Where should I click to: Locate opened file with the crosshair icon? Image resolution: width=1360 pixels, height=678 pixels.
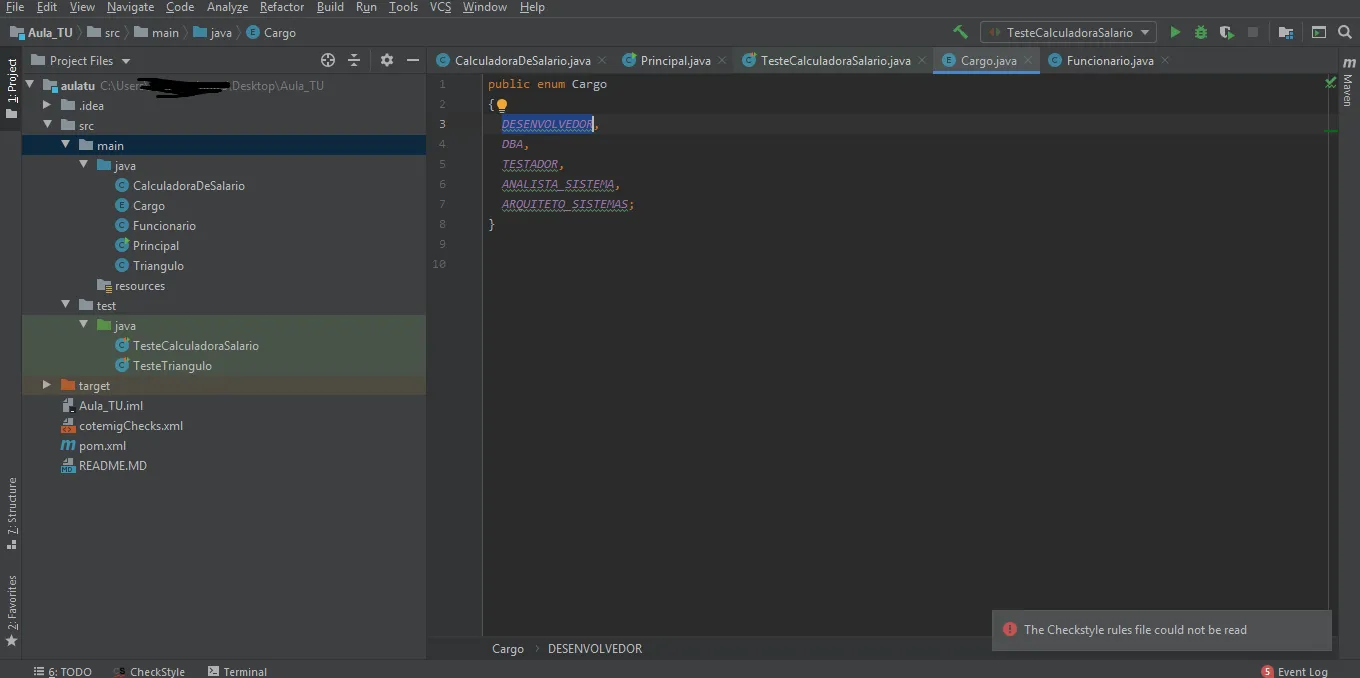[328, 61]
